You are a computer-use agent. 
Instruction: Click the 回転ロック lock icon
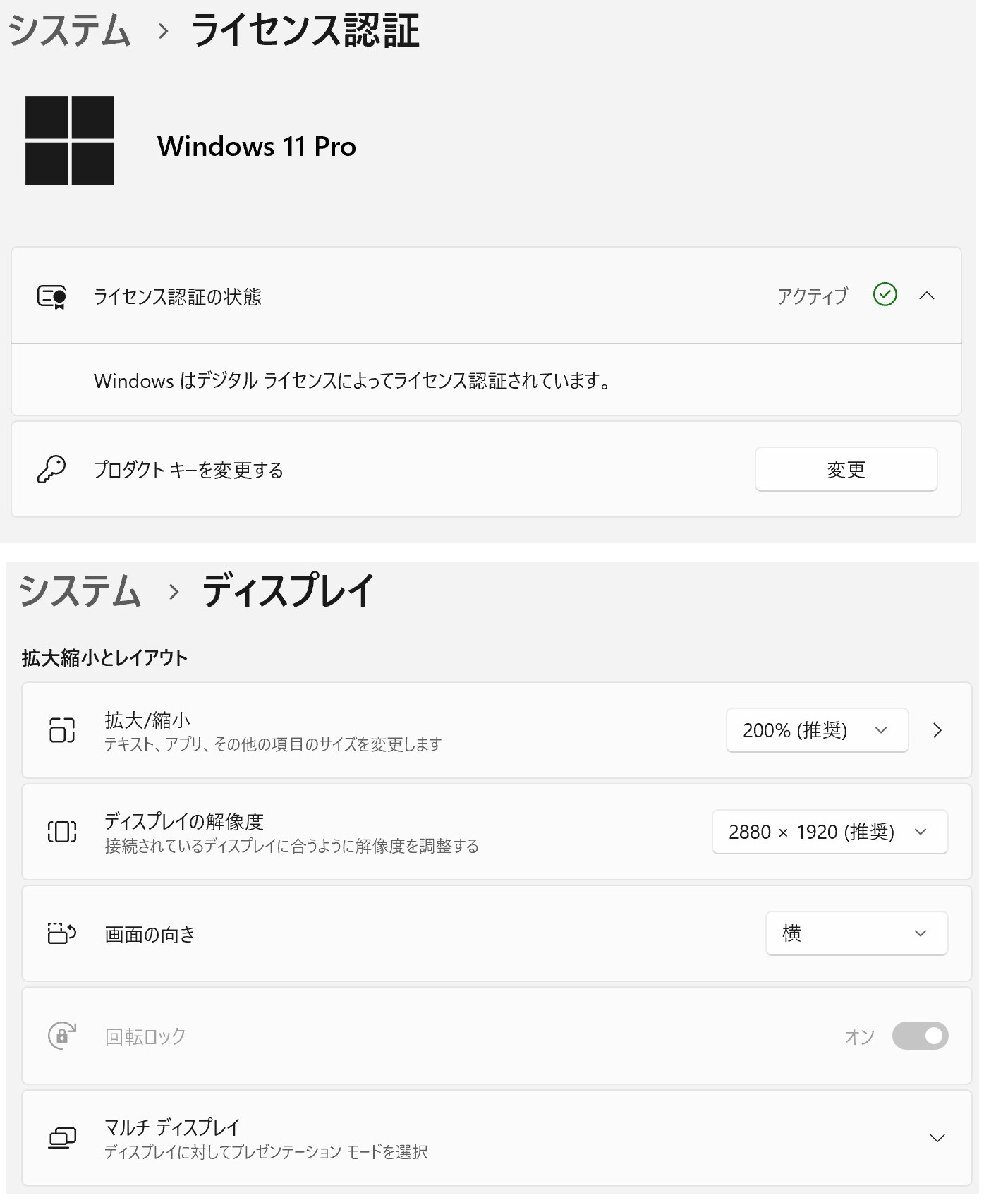[62, 1035]
